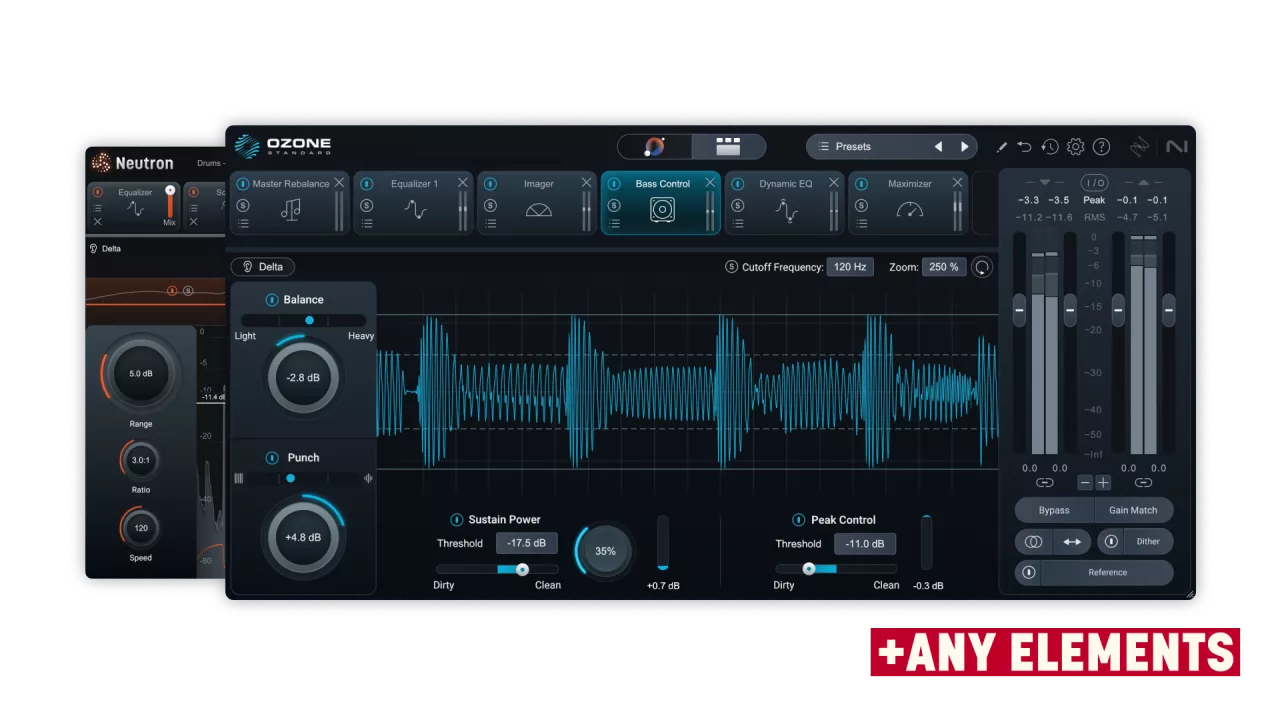
Task: Remove the Dynamic EQ module
Action: point(833,183)
